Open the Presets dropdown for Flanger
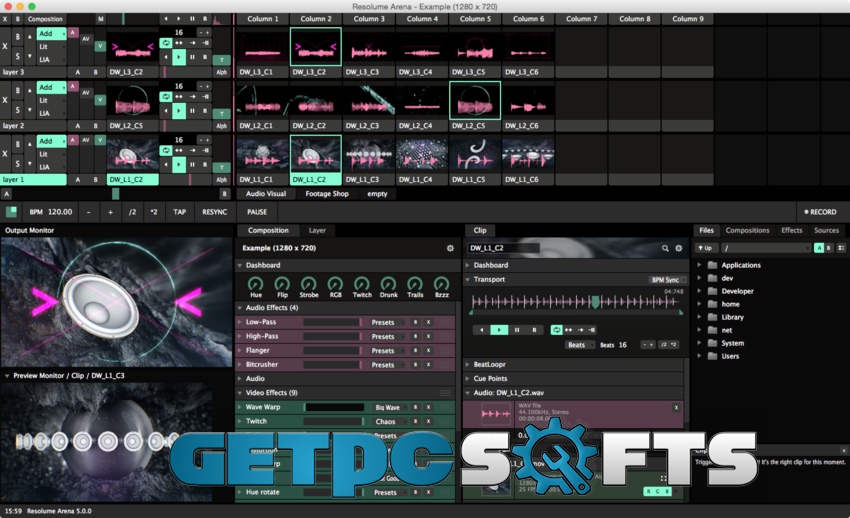 [x=388, y=351]
